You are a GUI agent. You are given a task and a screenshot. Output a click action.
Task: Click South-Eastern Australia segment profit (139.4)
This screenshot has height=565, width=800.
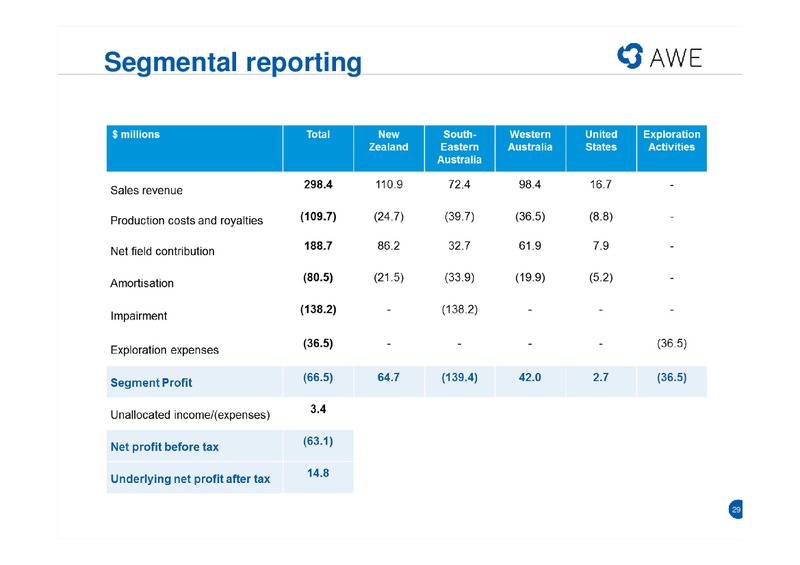[x=459, y=378]
